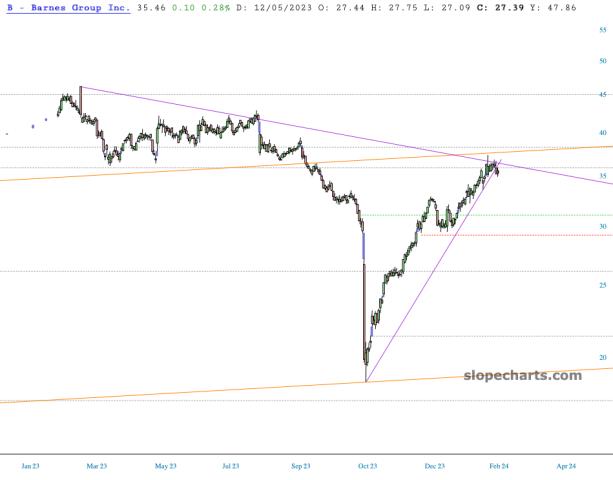The width and height of the screenshot is (613, 480).
Task: Select the red dotted horizontal level line
Action: click(520, 235)
